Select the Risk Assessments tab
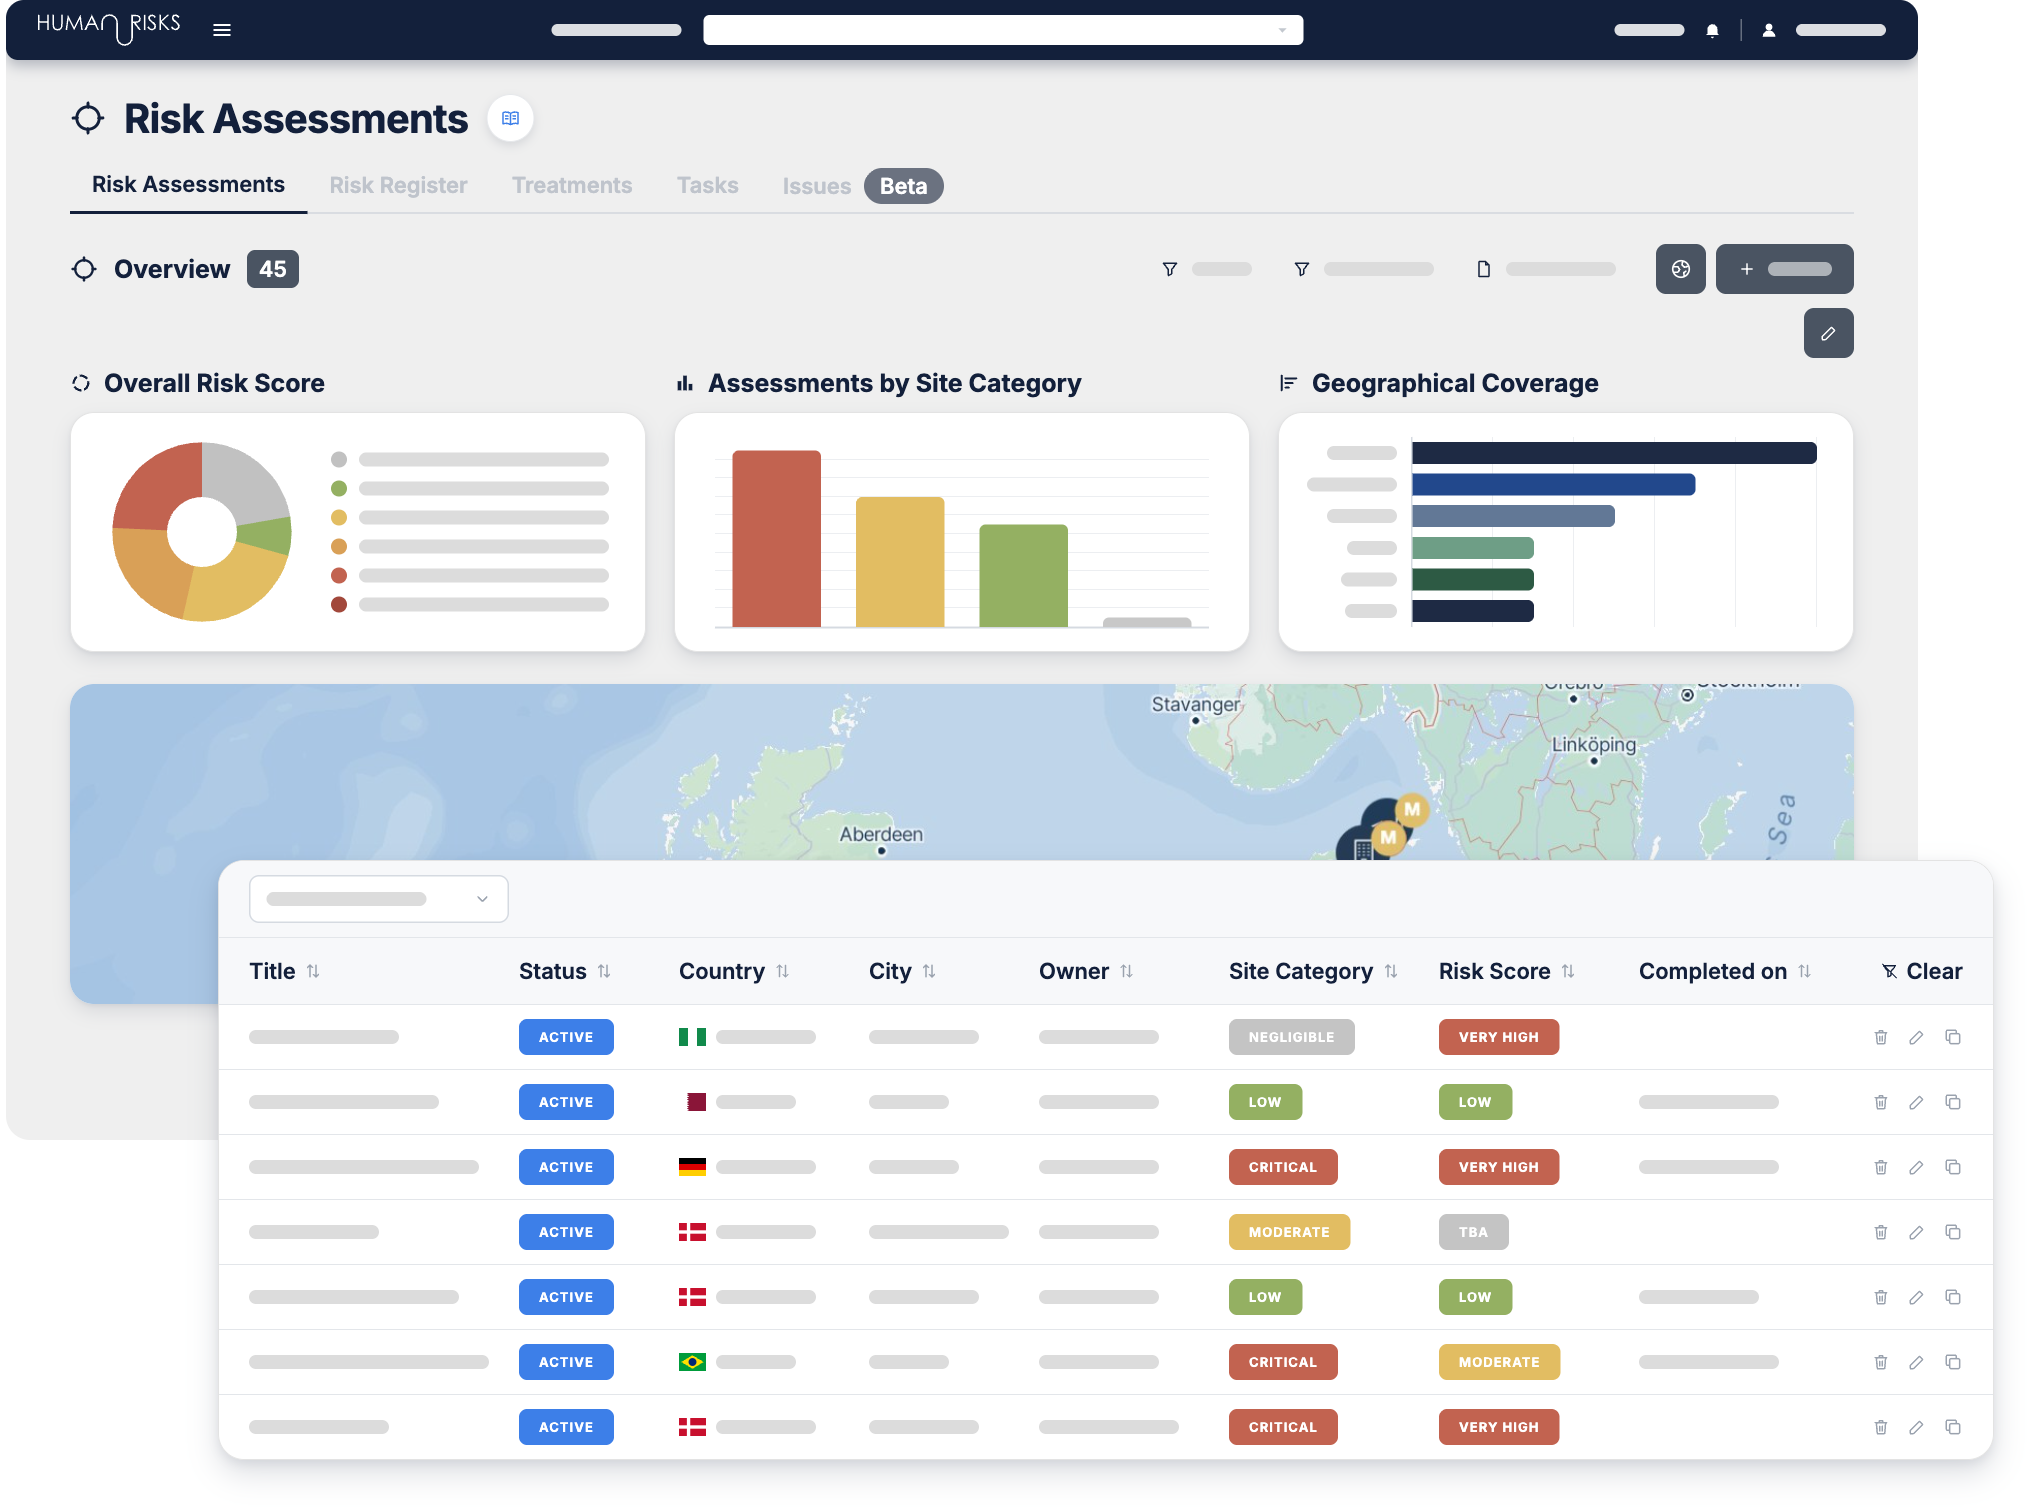2040x1510 pixels. click(188, 184)
